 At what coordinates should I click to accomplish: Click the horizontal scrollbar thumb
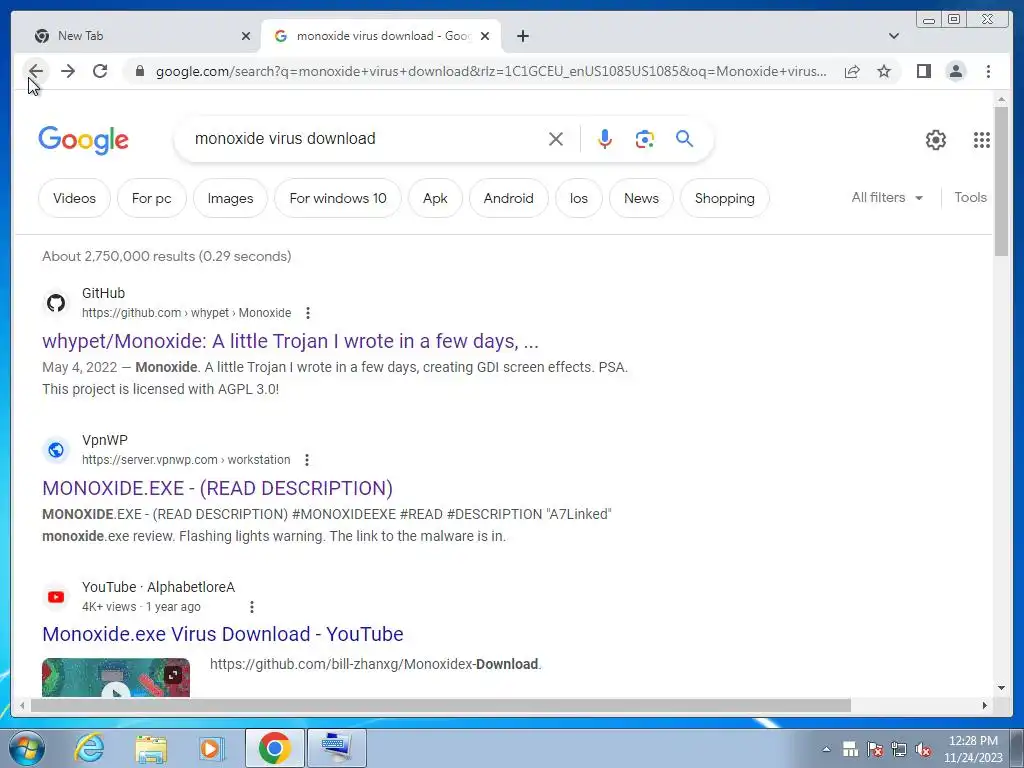tap(441, 705)
